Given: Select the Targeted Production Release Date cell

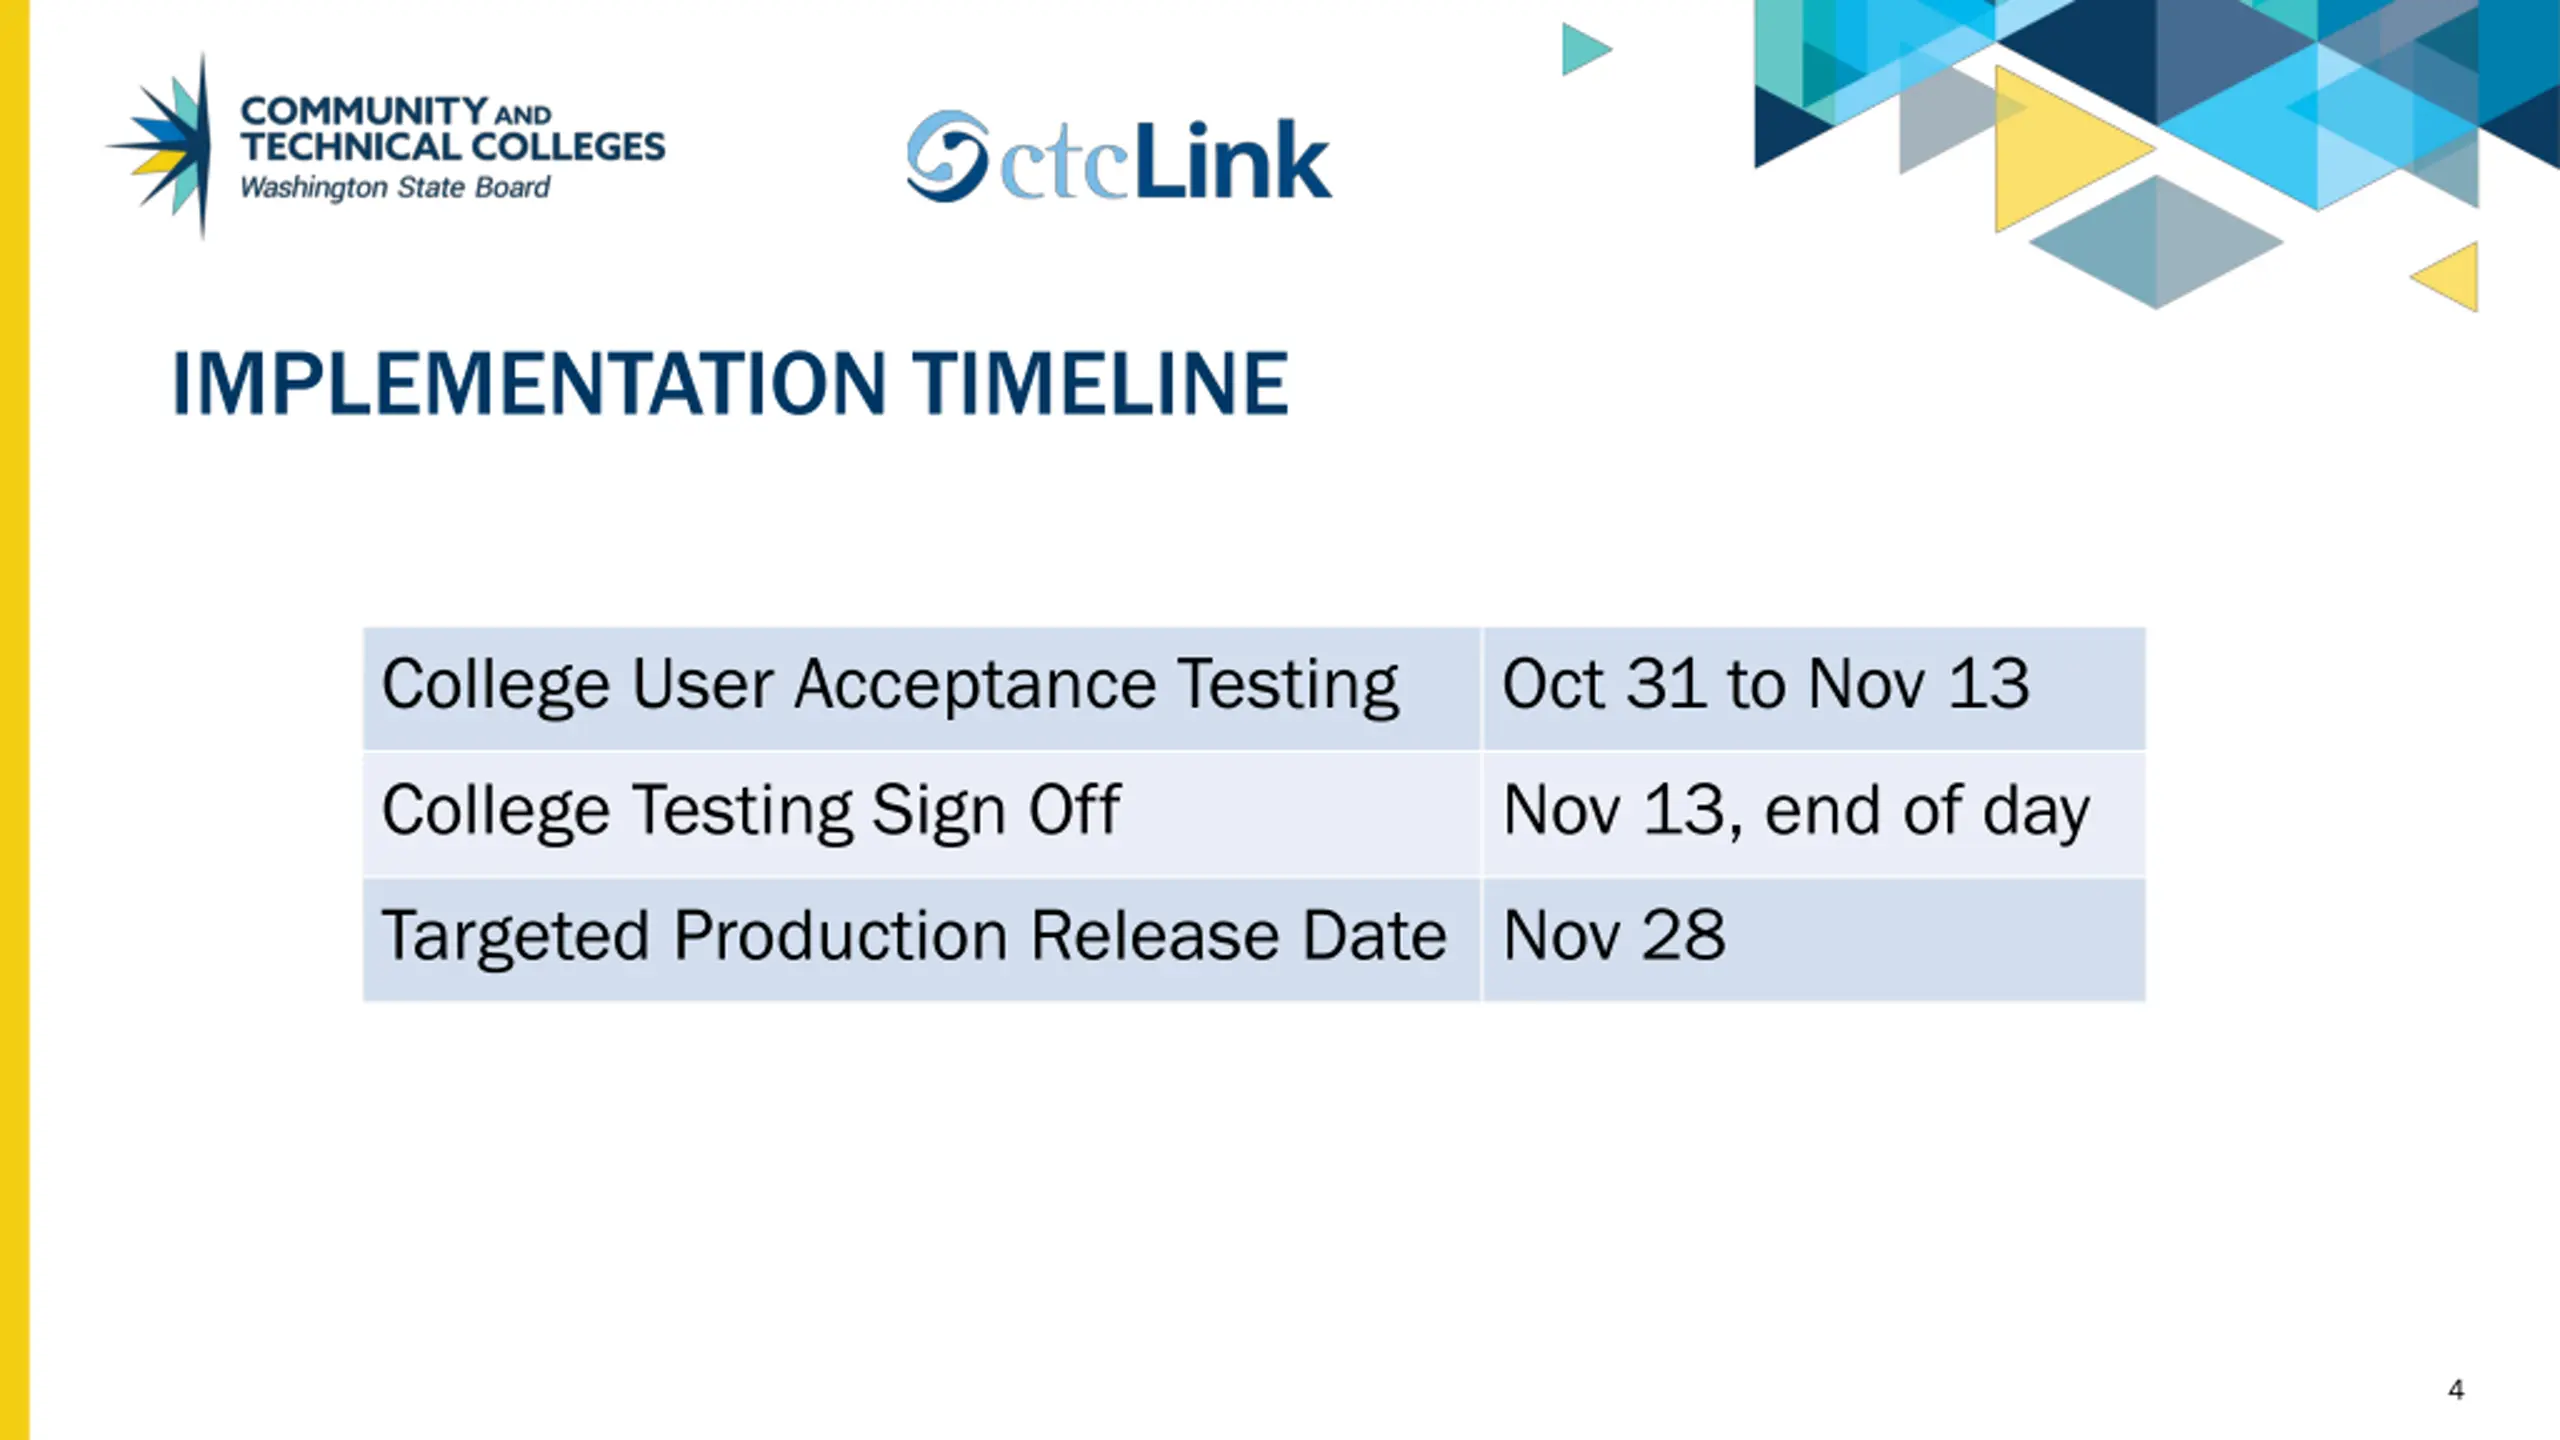Looking at the screenshot, I should pyautogui.click(x=921, y=940).
